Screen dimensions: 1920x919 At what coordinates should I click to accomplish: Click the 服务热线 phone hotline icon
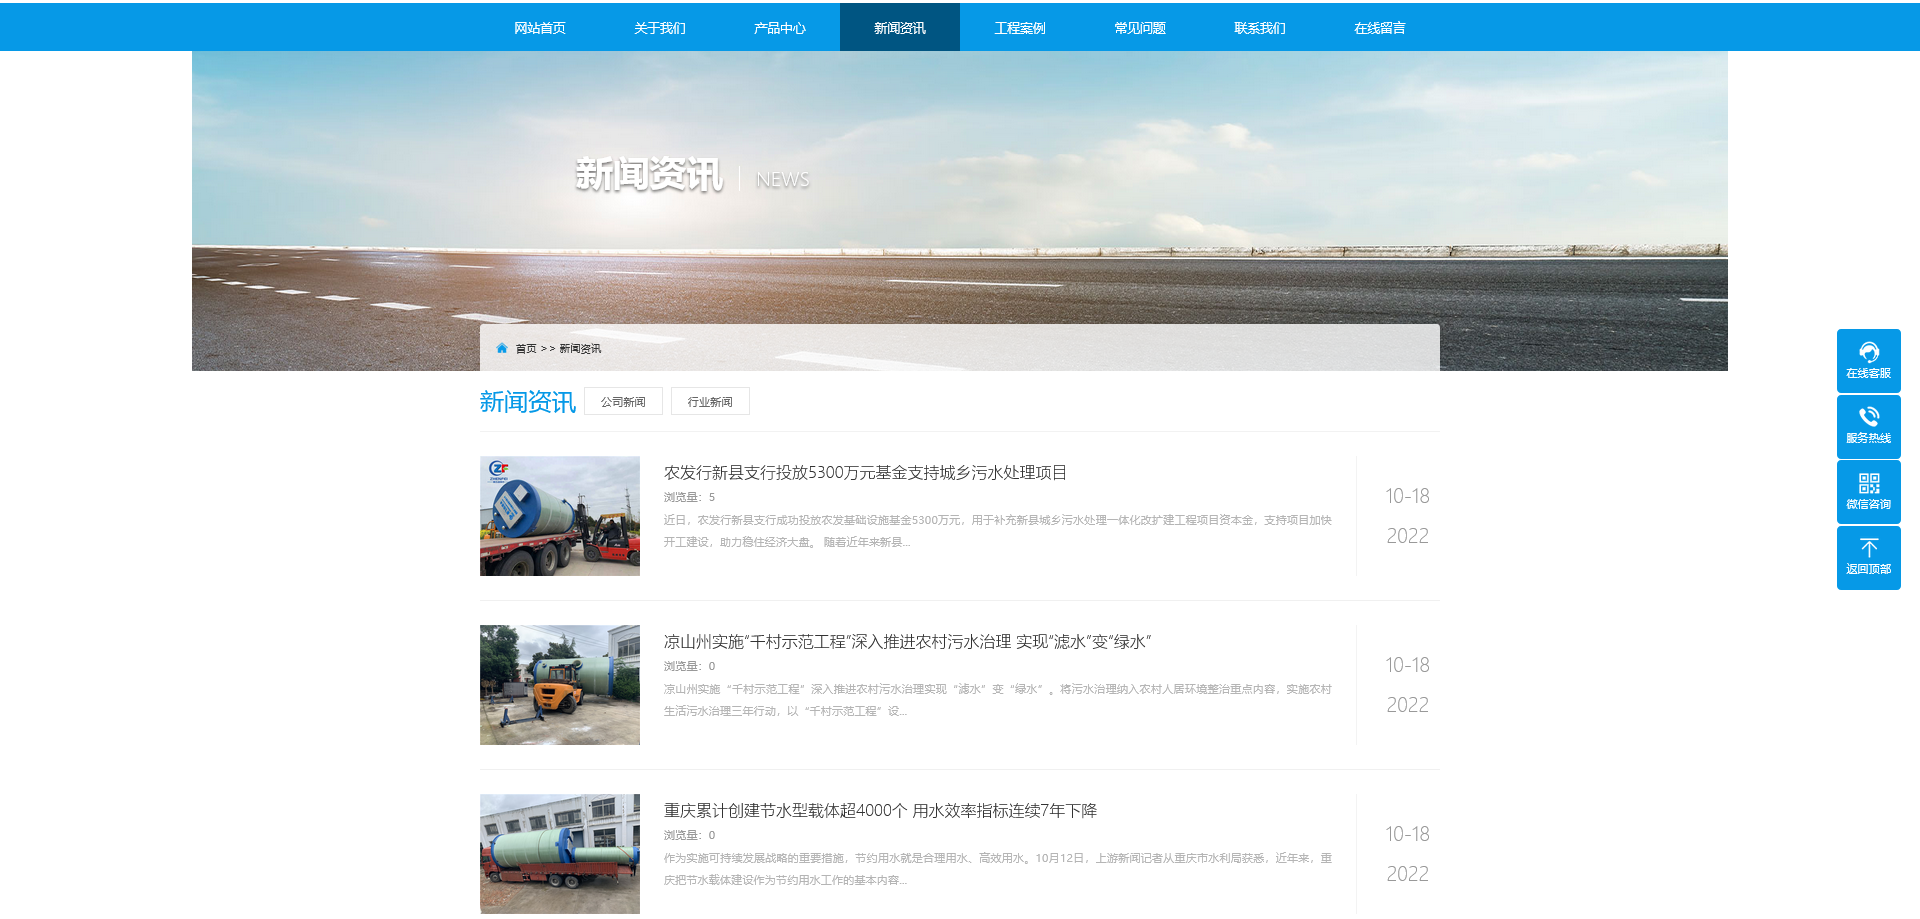(1868, 426)
